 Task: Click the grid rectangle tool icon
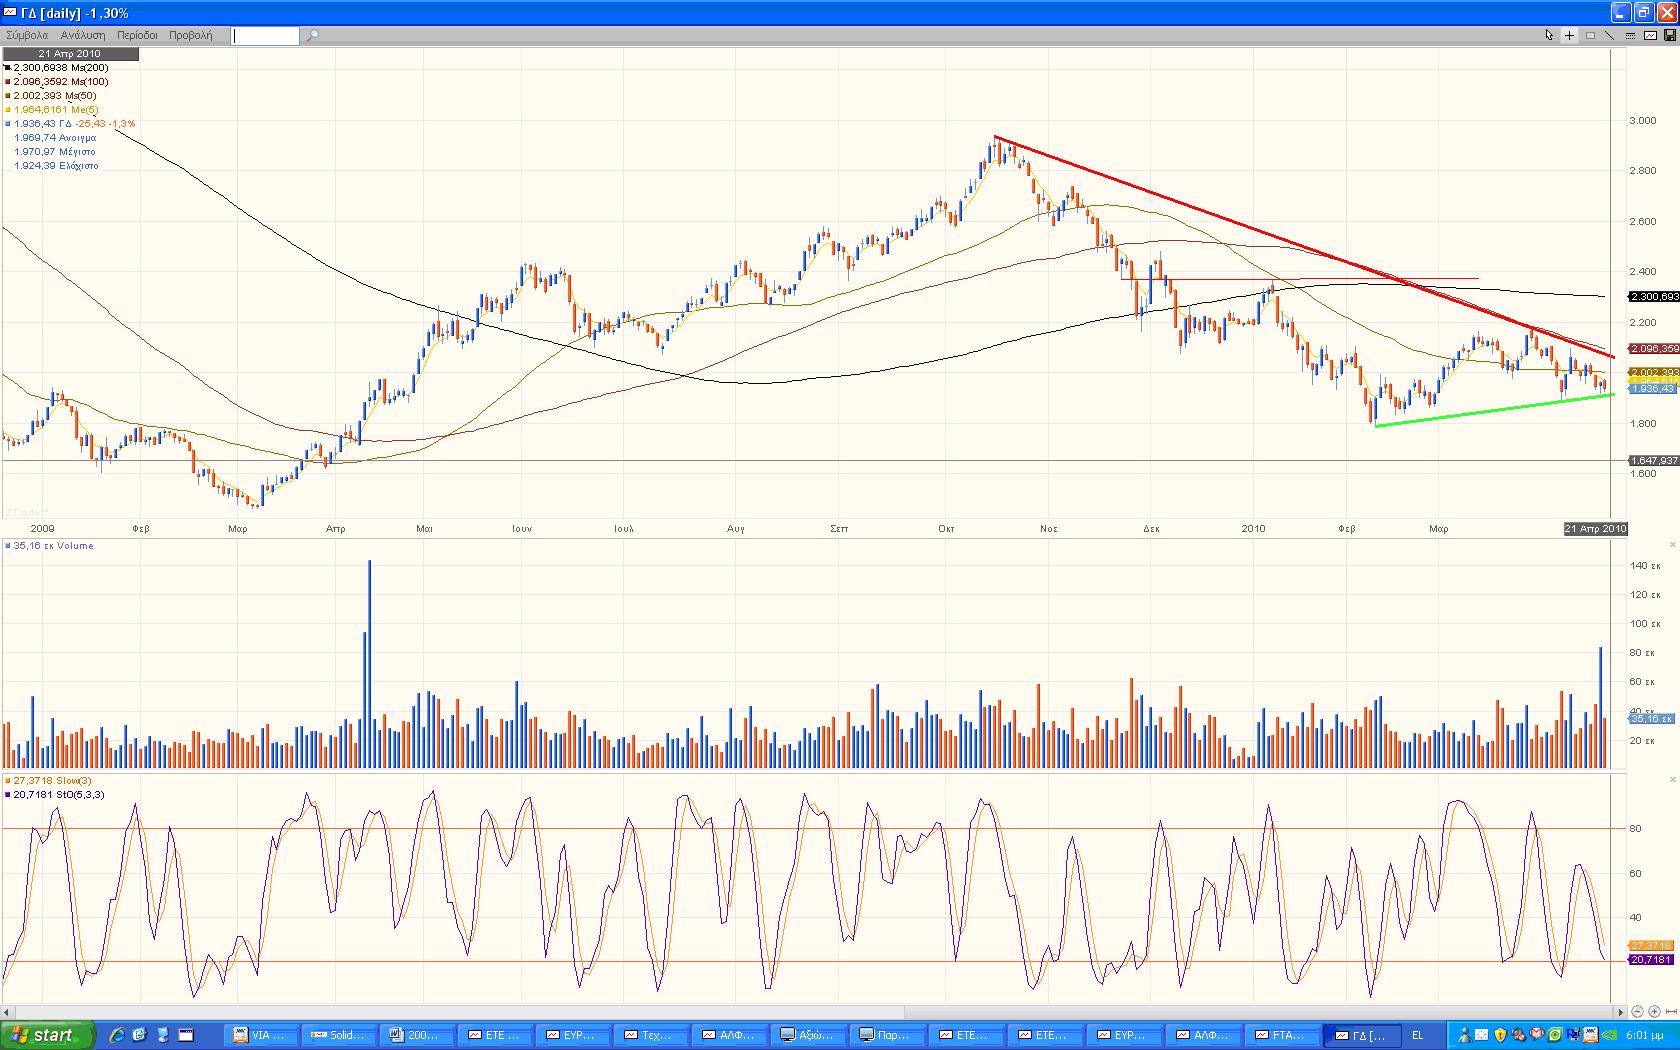click(x=1590, y=35)
